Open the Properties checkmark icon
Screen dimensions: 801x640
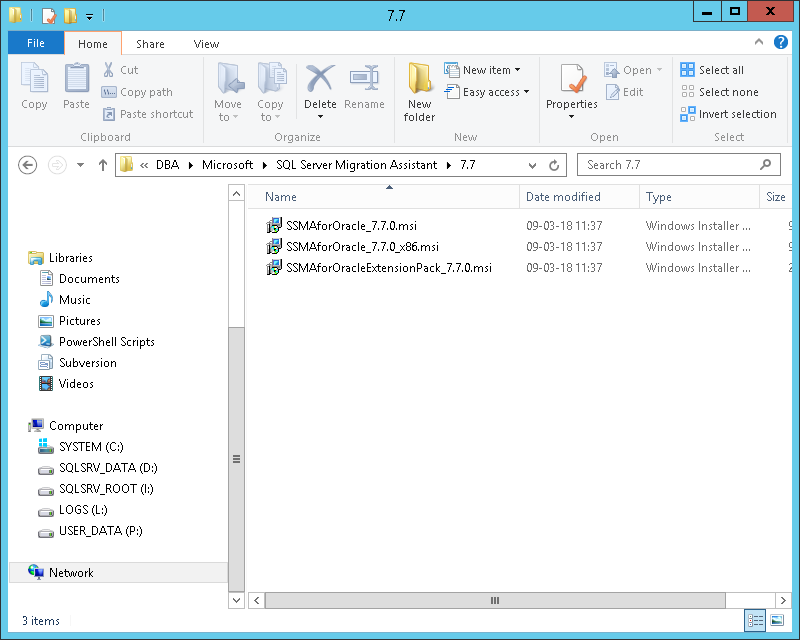click(572, 78)
